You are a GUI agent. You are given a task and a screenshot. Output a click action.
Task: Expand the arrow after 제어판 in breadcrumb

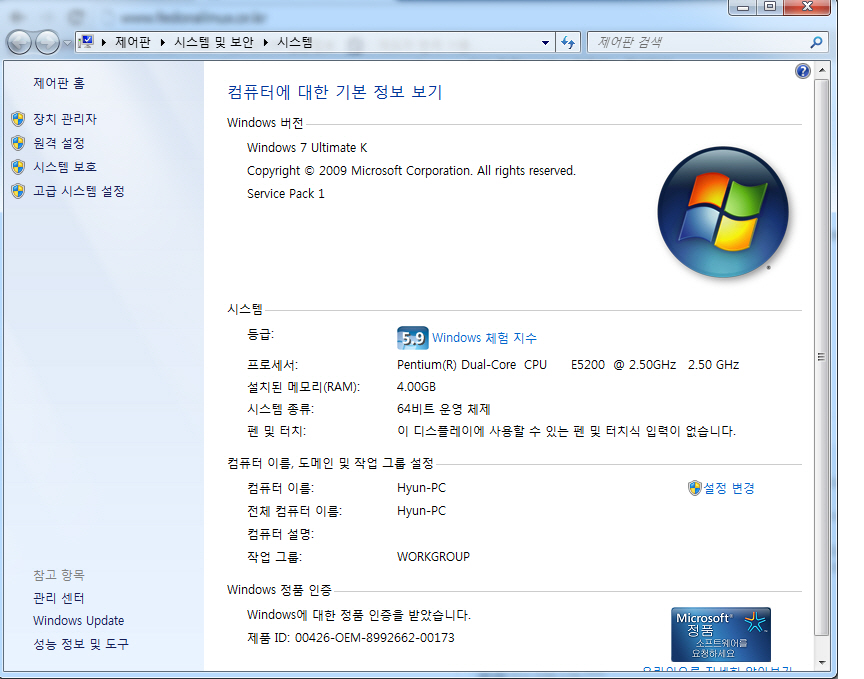coord(163,42)
